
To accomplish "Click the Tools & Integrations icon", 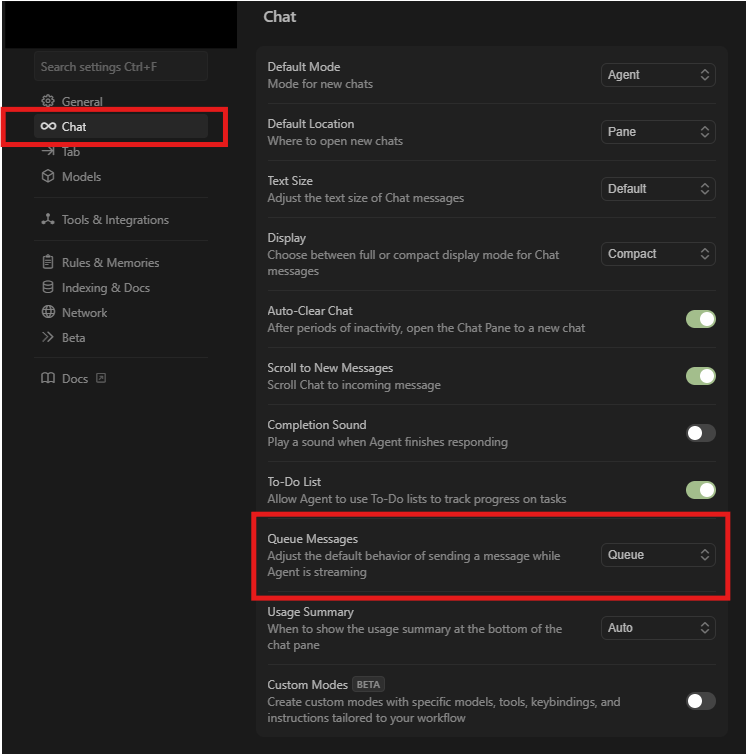I will click(x=48, y=219).
